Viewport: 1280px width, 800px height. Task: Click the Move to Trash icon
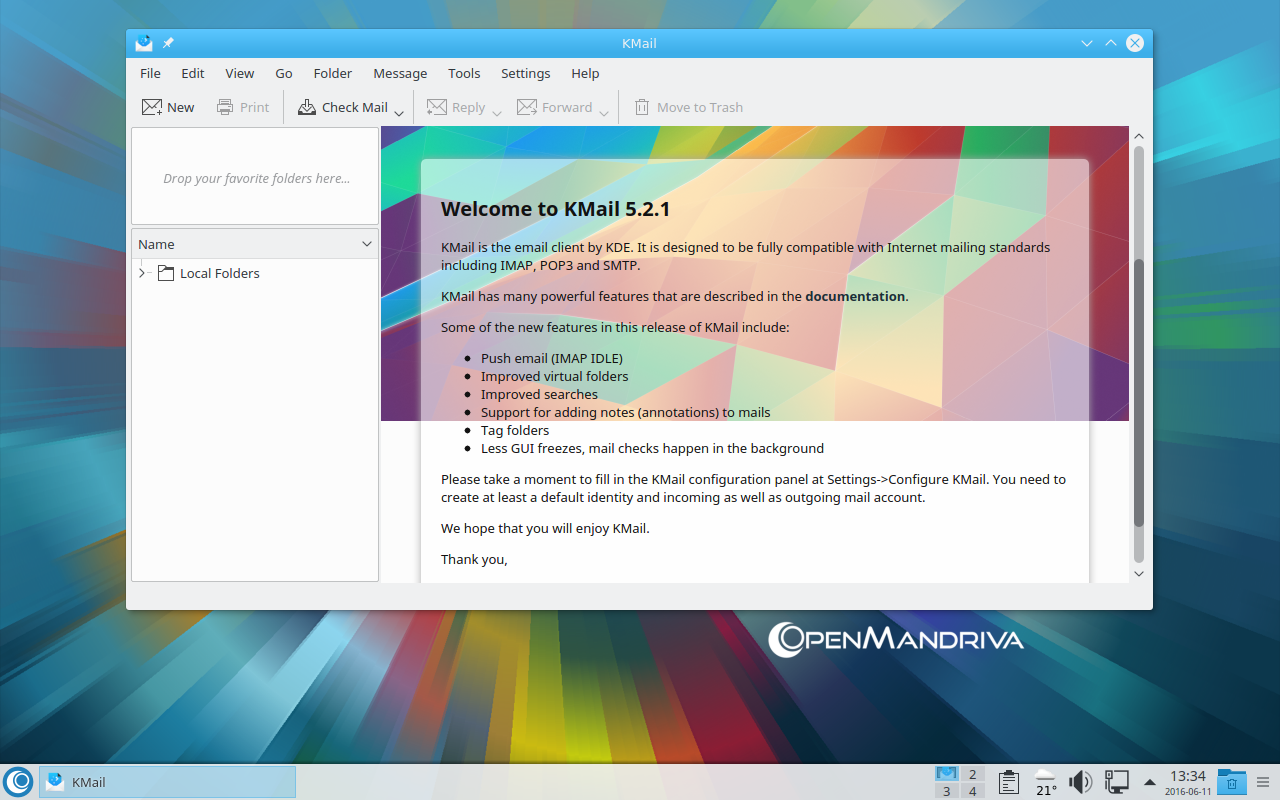(x=642, y=107)
